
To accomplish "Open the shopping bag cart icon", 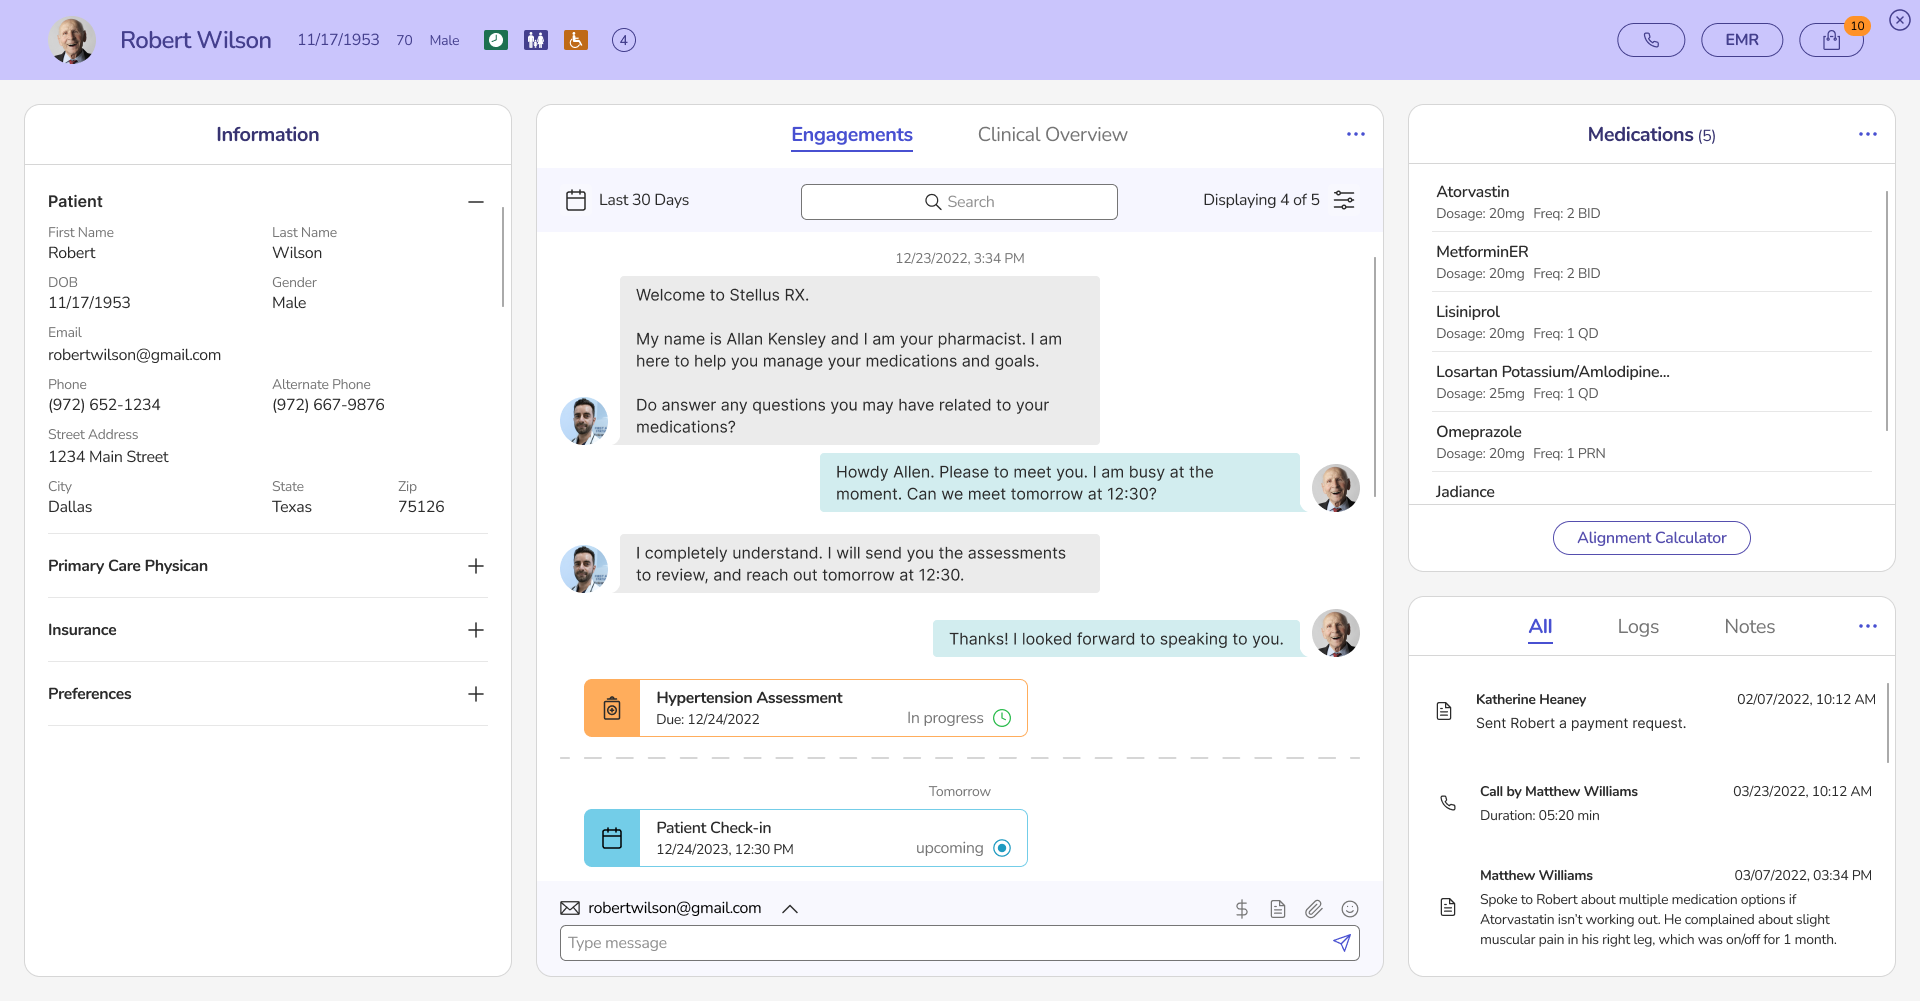I will [1830, 40].
